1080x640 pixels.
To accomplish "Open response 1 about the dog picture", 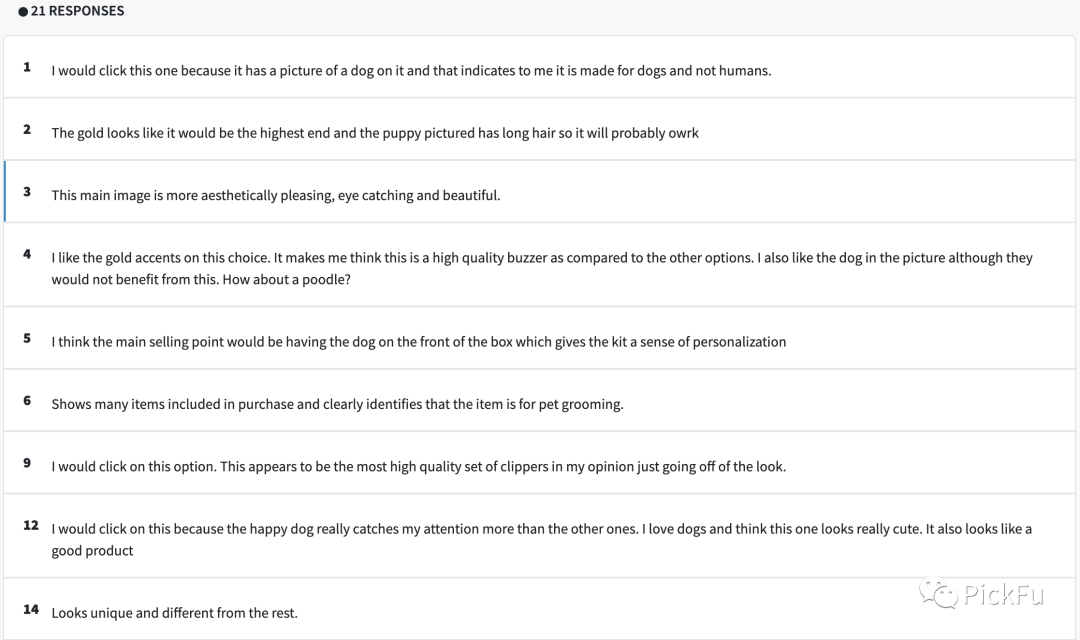I will coord(411,71).
